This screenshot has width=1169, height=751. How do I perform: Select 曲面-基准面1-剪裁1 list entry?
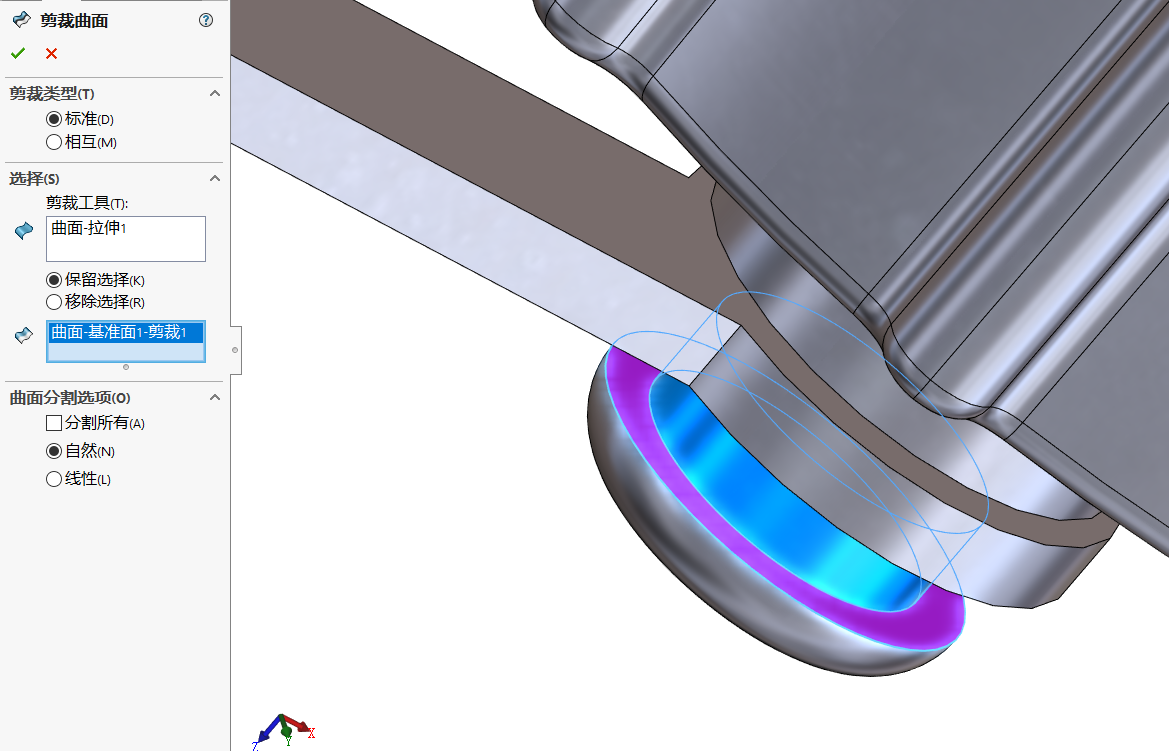[125, 332]
